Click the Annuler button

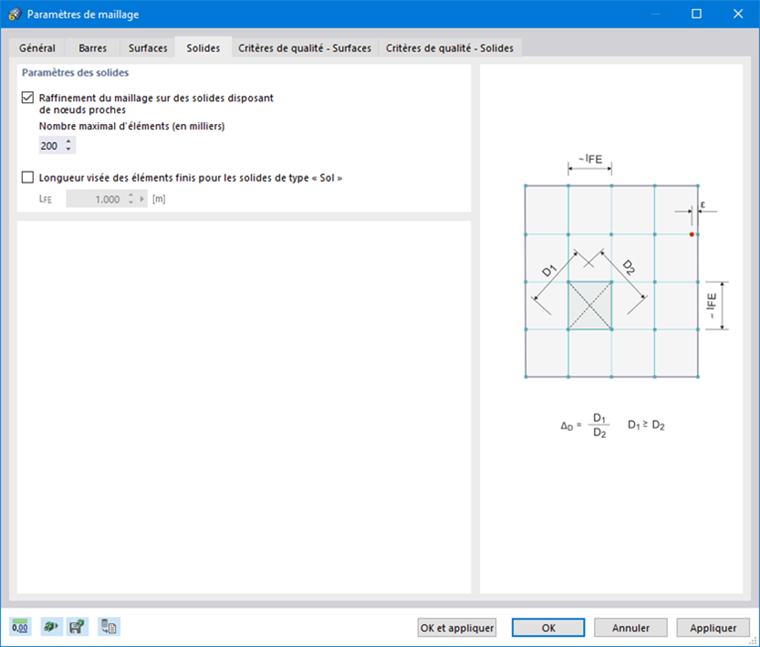click(x=631, y=628)
